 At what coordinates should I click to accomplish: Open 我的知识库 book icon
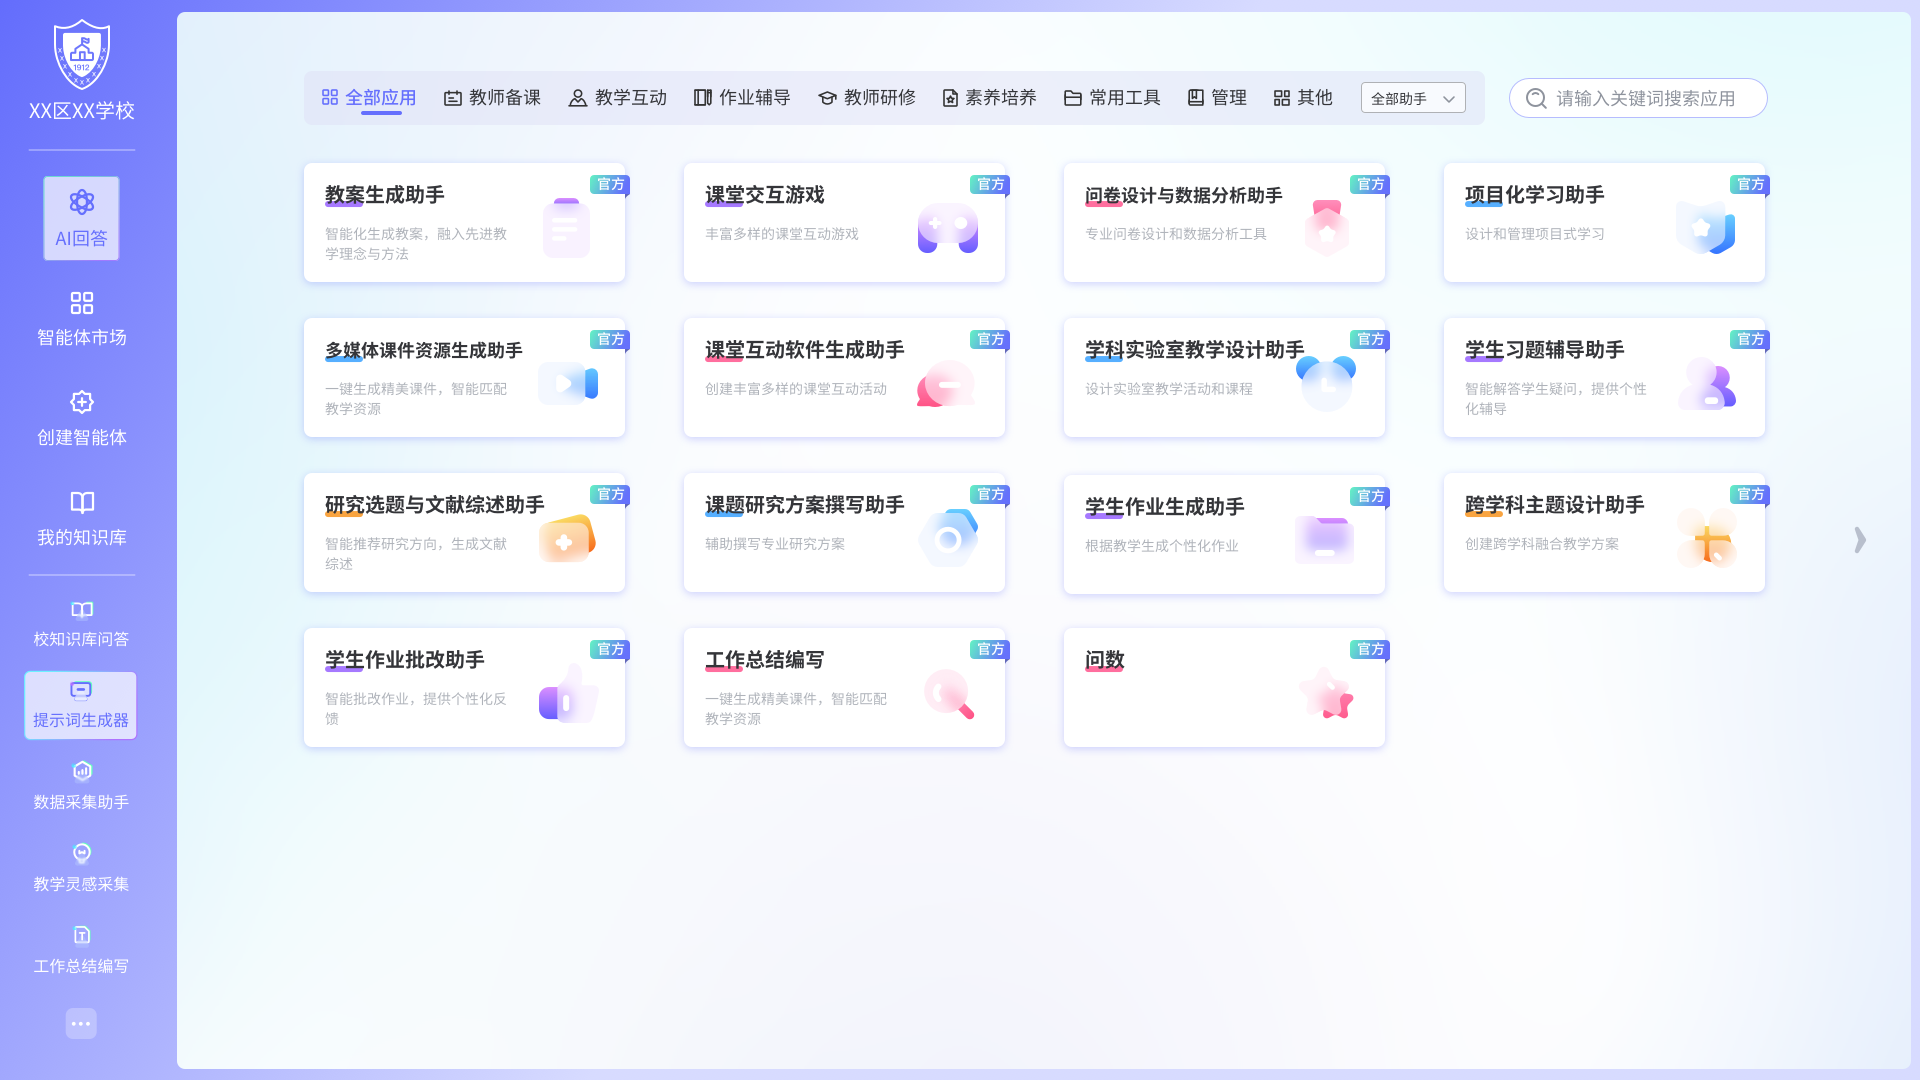(82, 502)
